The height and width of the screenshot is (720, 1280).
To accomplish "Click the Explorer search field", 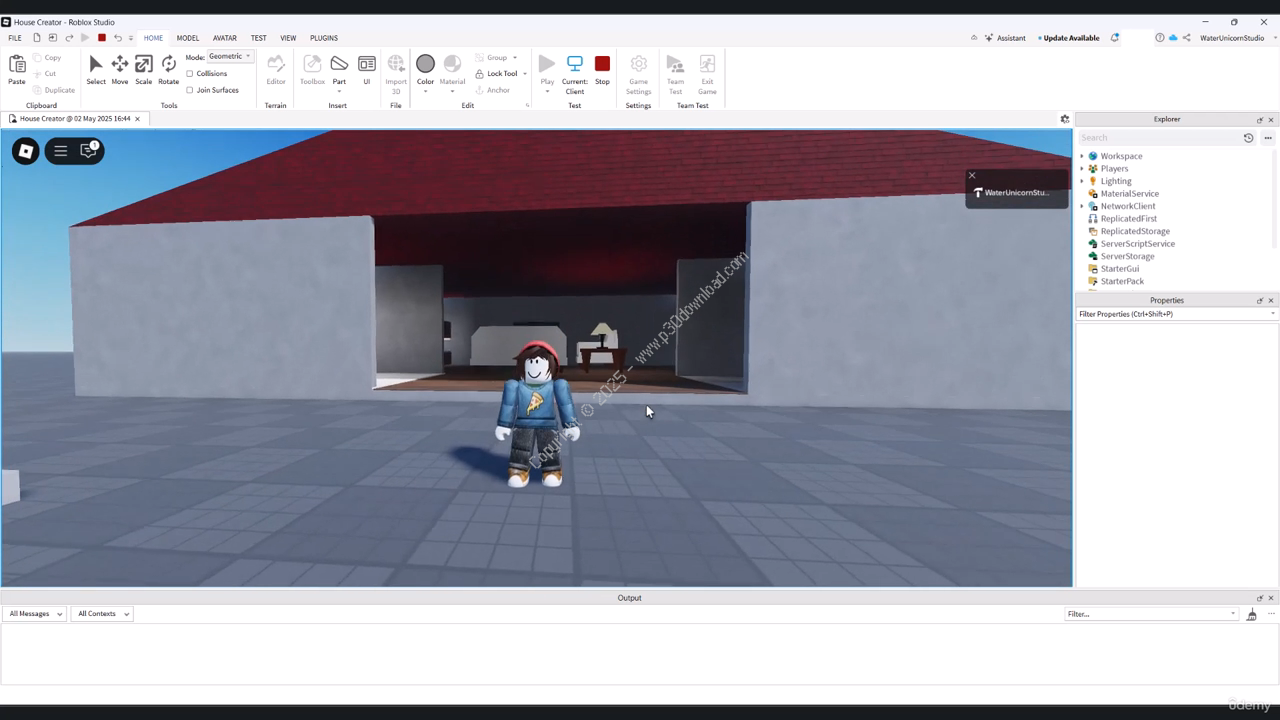I will coord(1159,138).
